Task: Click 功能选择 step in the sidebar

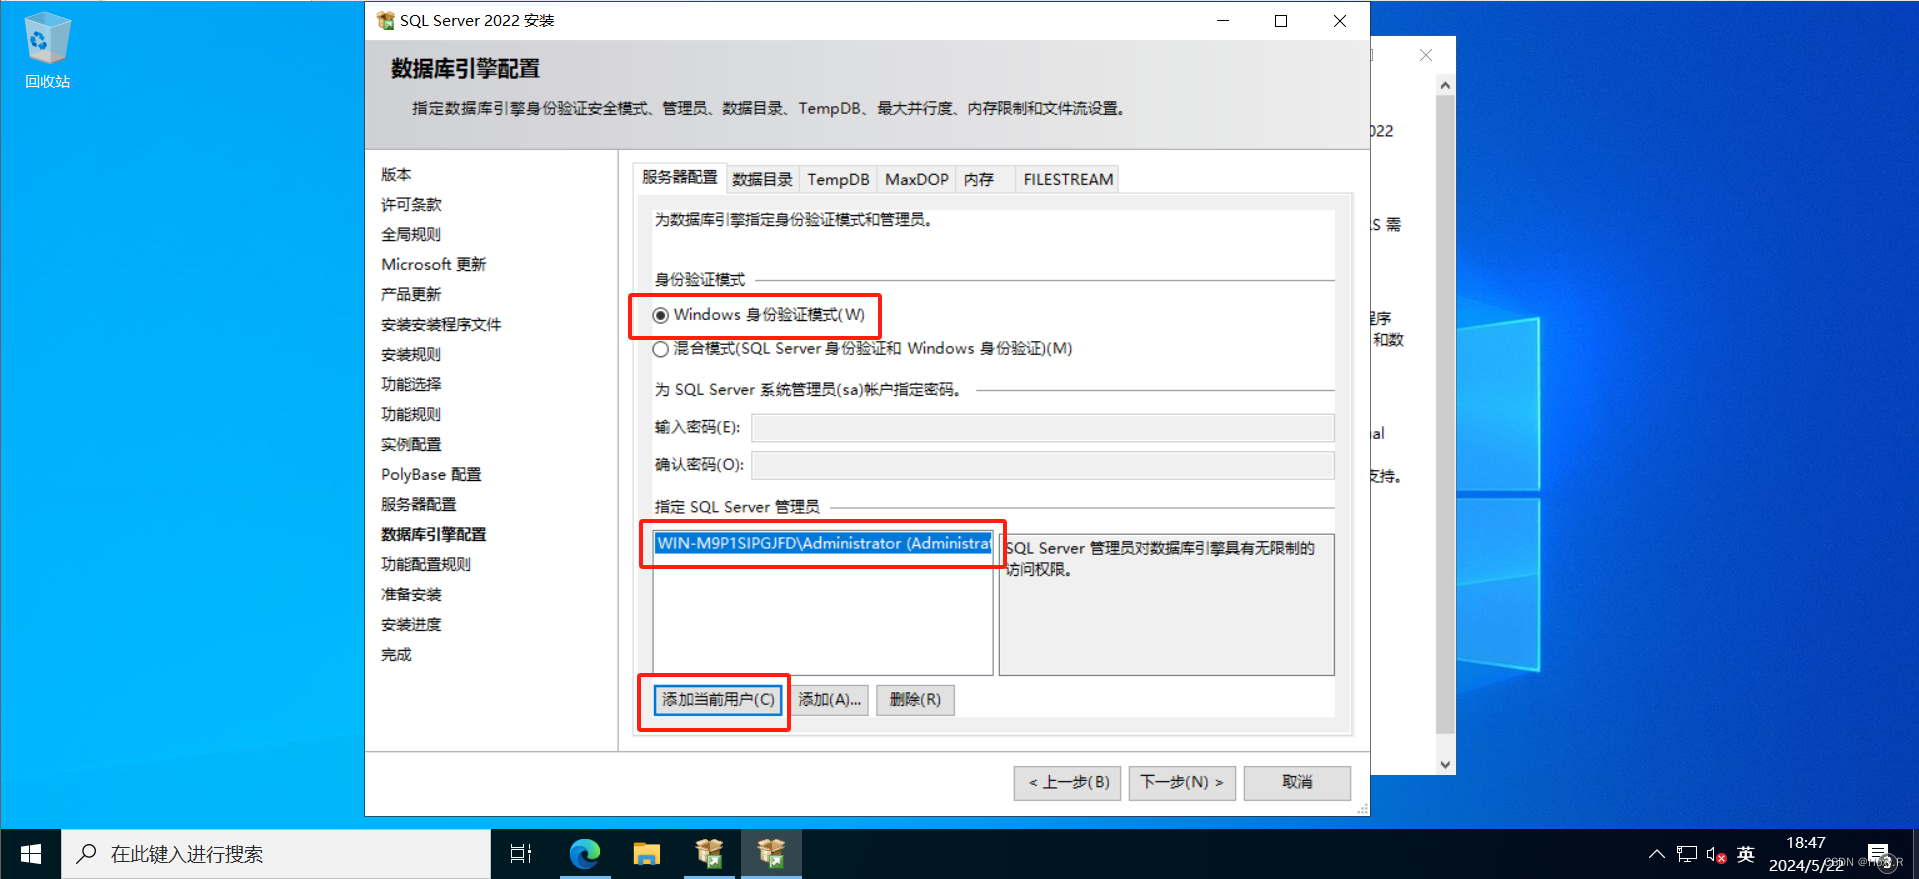Action: [411, 384]
